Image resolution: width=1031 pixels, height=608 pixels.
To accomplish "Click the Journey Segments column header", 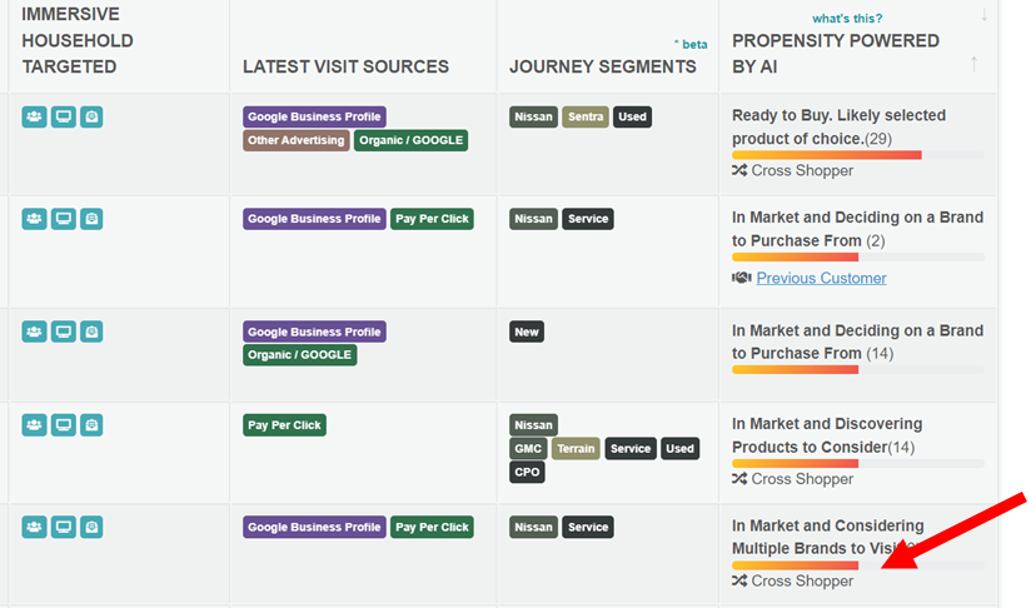I will point(603,67).
